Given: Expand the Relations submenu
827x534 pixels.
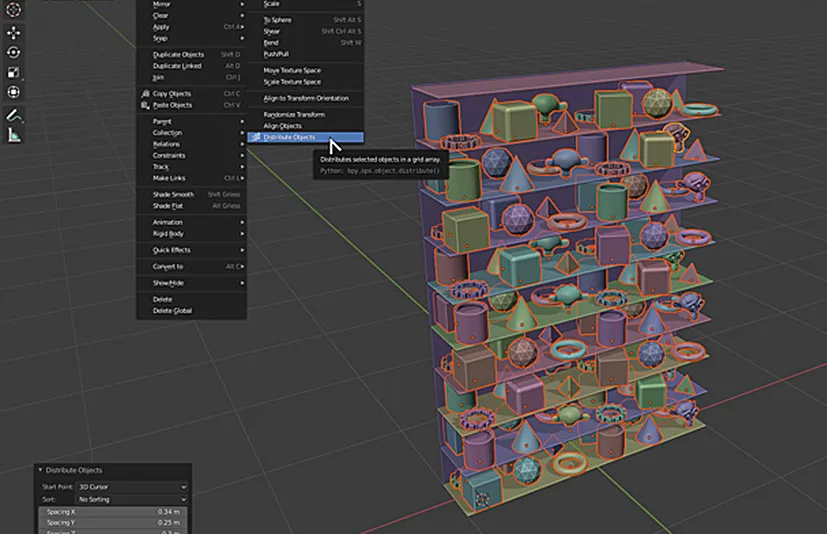Looking at the screenshot, I should pyautogui.click(x=191, y=144).
